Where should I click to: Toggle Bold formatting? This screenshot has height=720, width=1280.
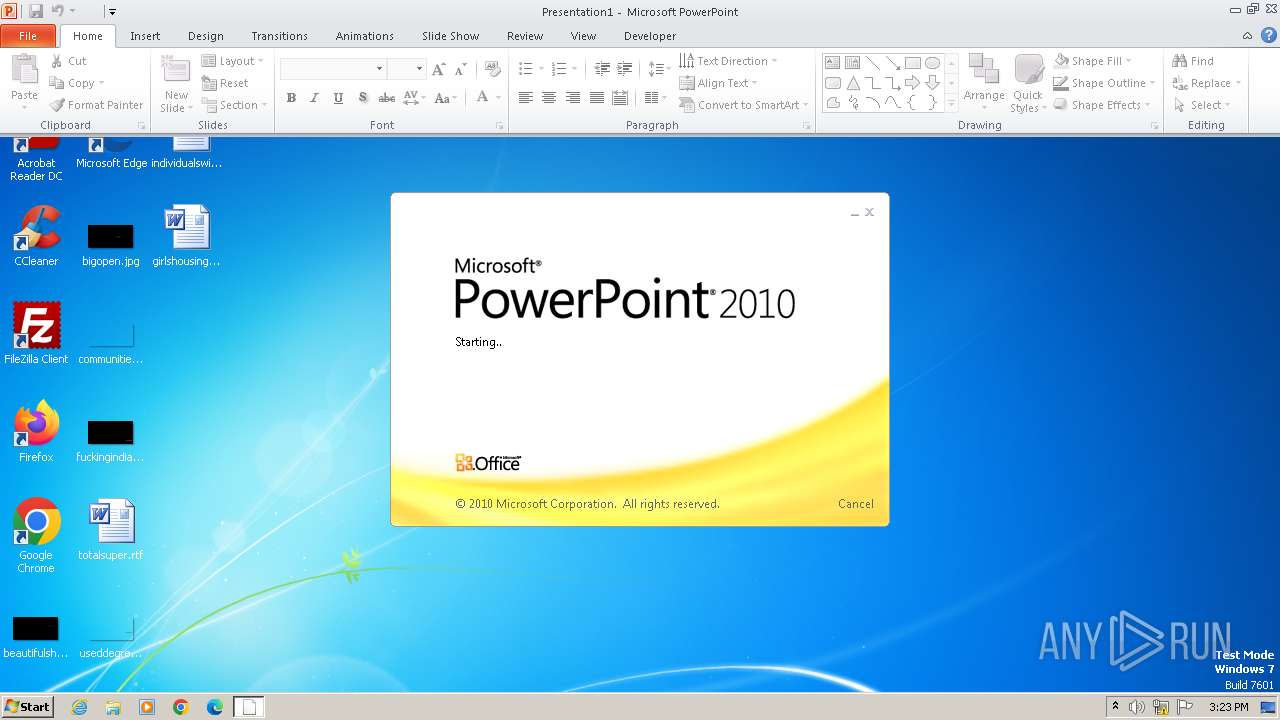(291, 98)
